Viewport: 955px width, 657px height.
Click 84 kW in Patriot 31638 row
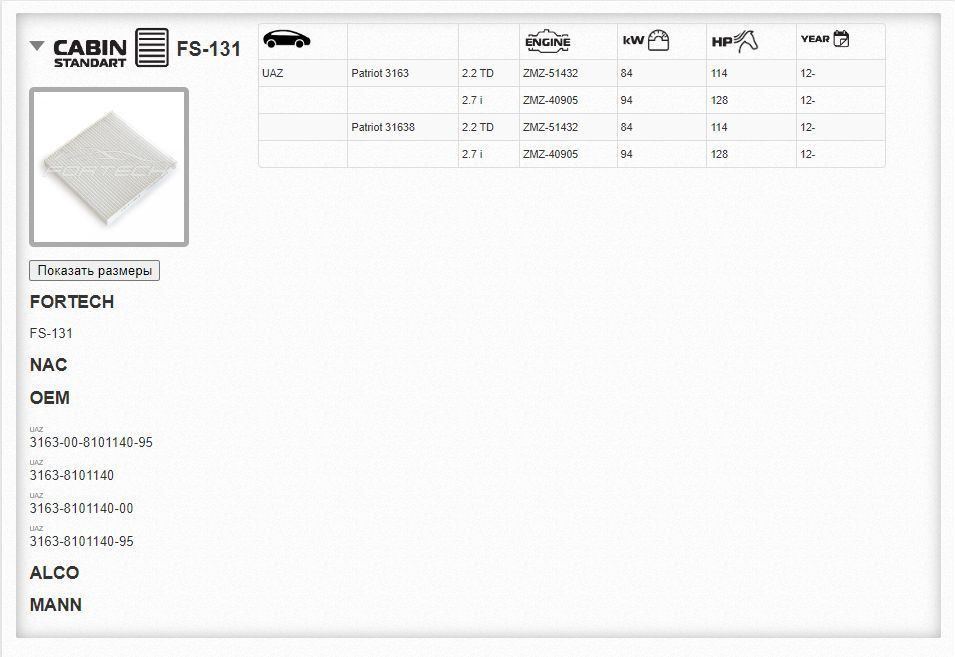(627, 127)
